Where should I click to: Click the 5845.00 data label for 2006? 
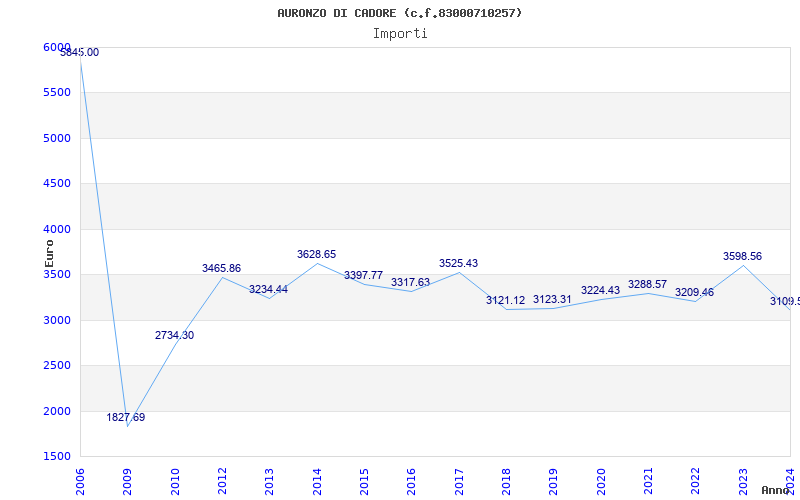point(80,52)
